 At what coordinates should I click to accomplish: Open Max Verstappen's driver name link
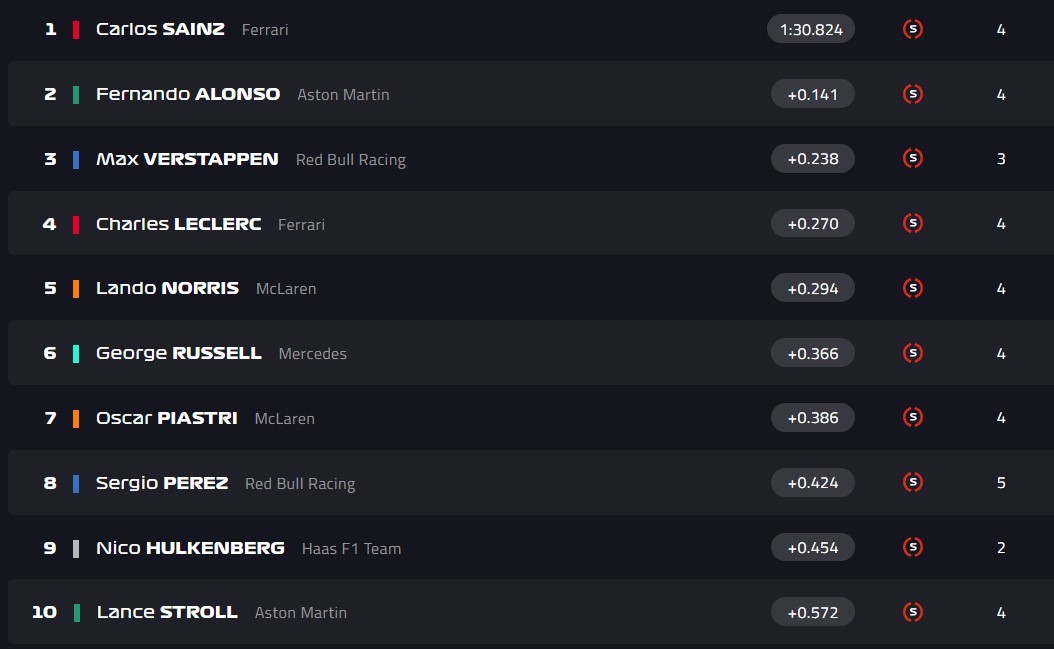(187, 159)
